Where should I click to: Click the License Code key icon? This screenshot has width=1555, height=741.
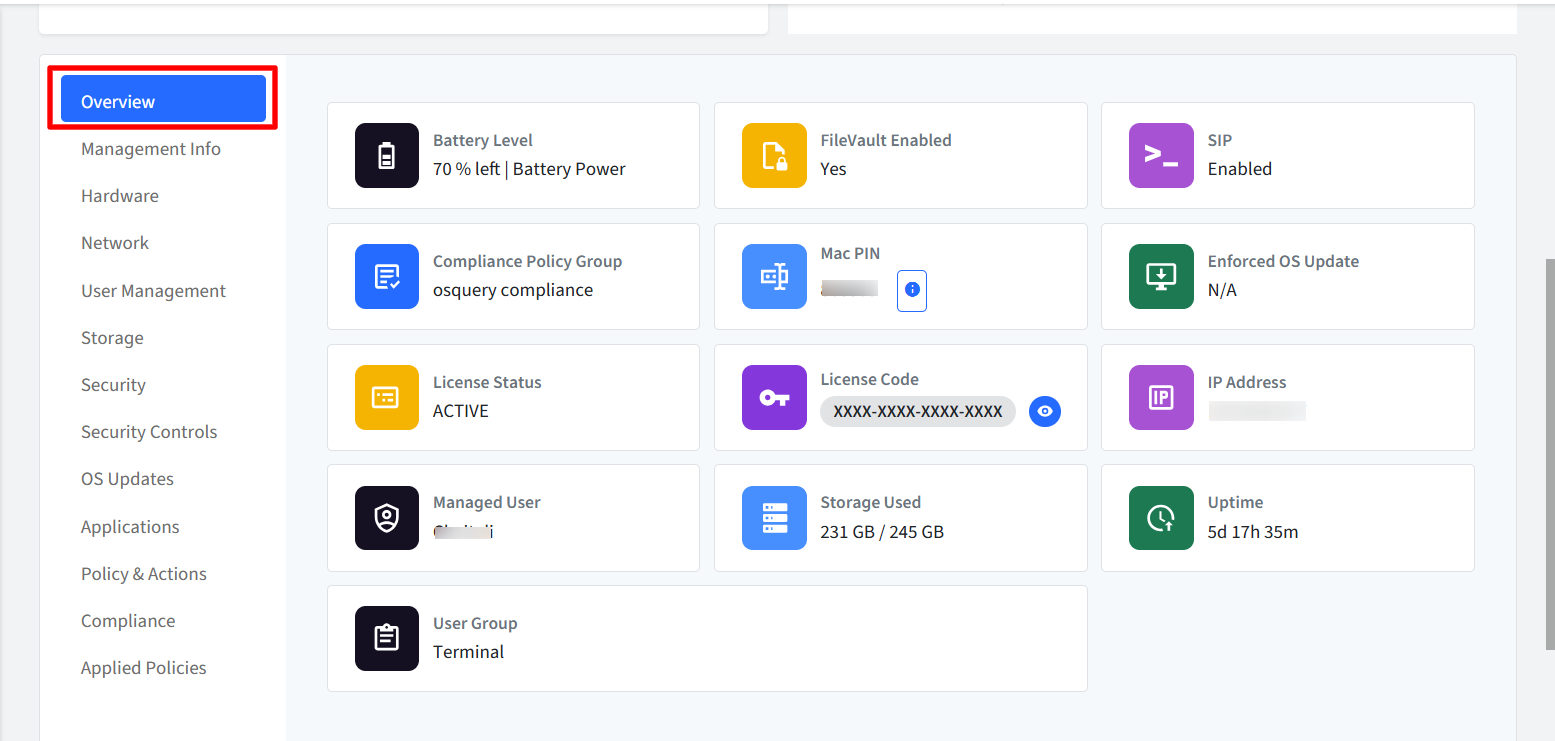(x=774, y=397)
